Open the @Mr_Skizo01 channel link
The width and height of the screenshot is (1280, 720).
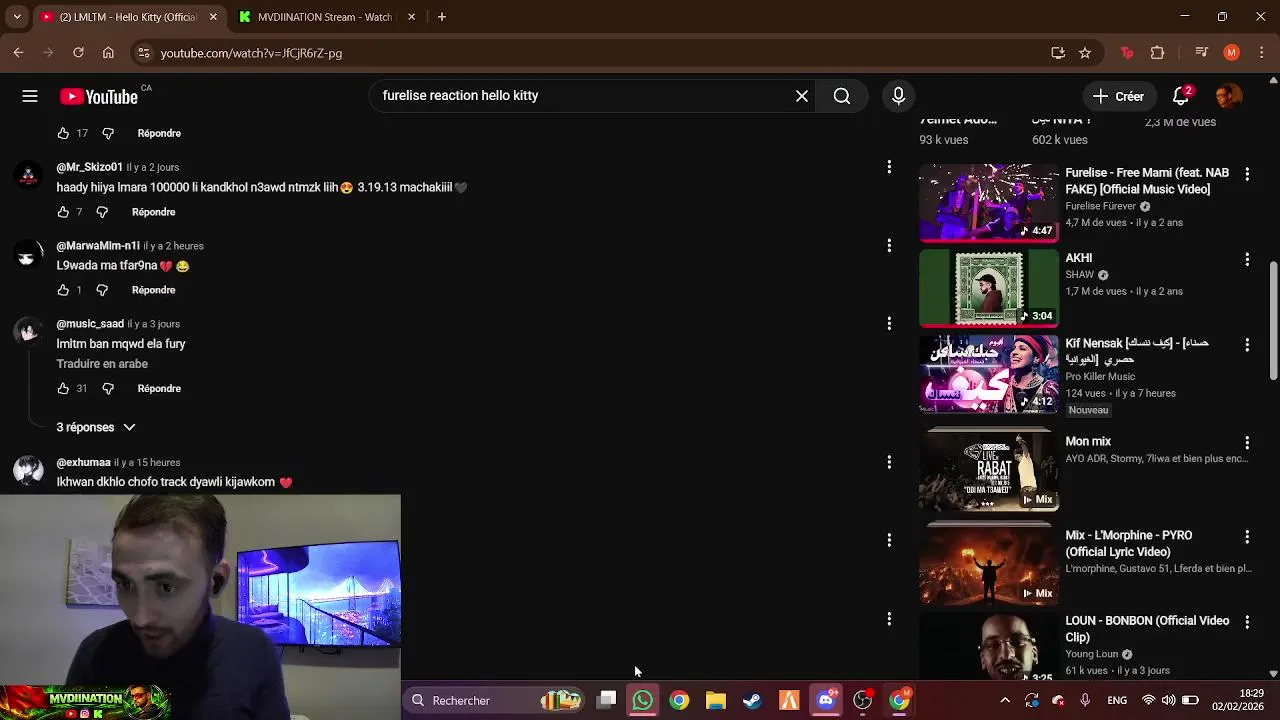[89, 167]
